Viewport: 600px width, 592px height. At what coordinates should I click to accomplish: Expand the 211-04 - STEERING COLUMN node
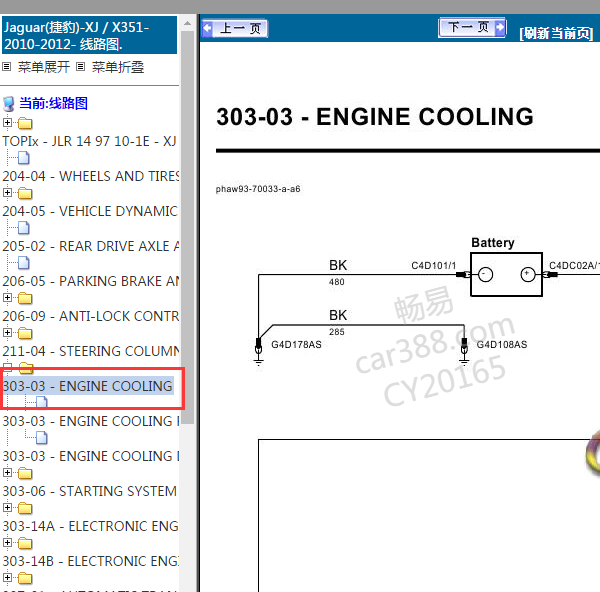[x=7, y=333]
